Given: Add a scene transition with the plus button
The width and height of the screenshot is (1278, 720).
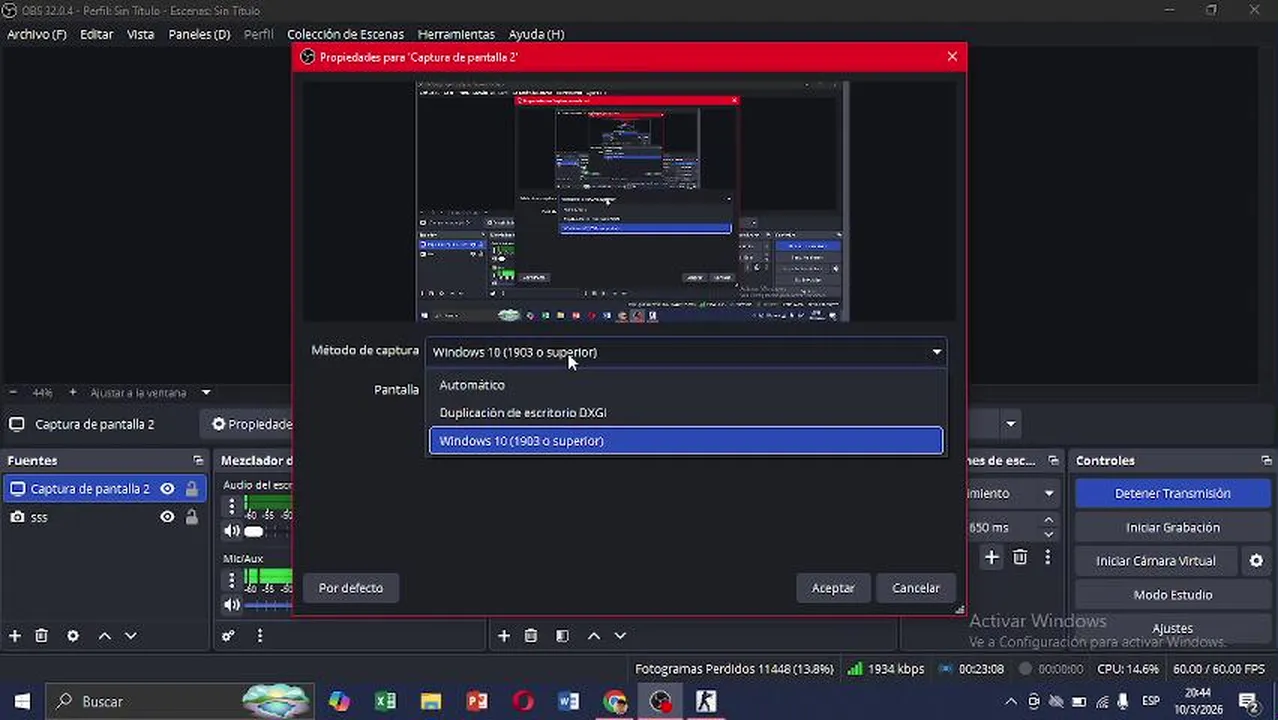Looking at the screenshot, I should 991,557.
